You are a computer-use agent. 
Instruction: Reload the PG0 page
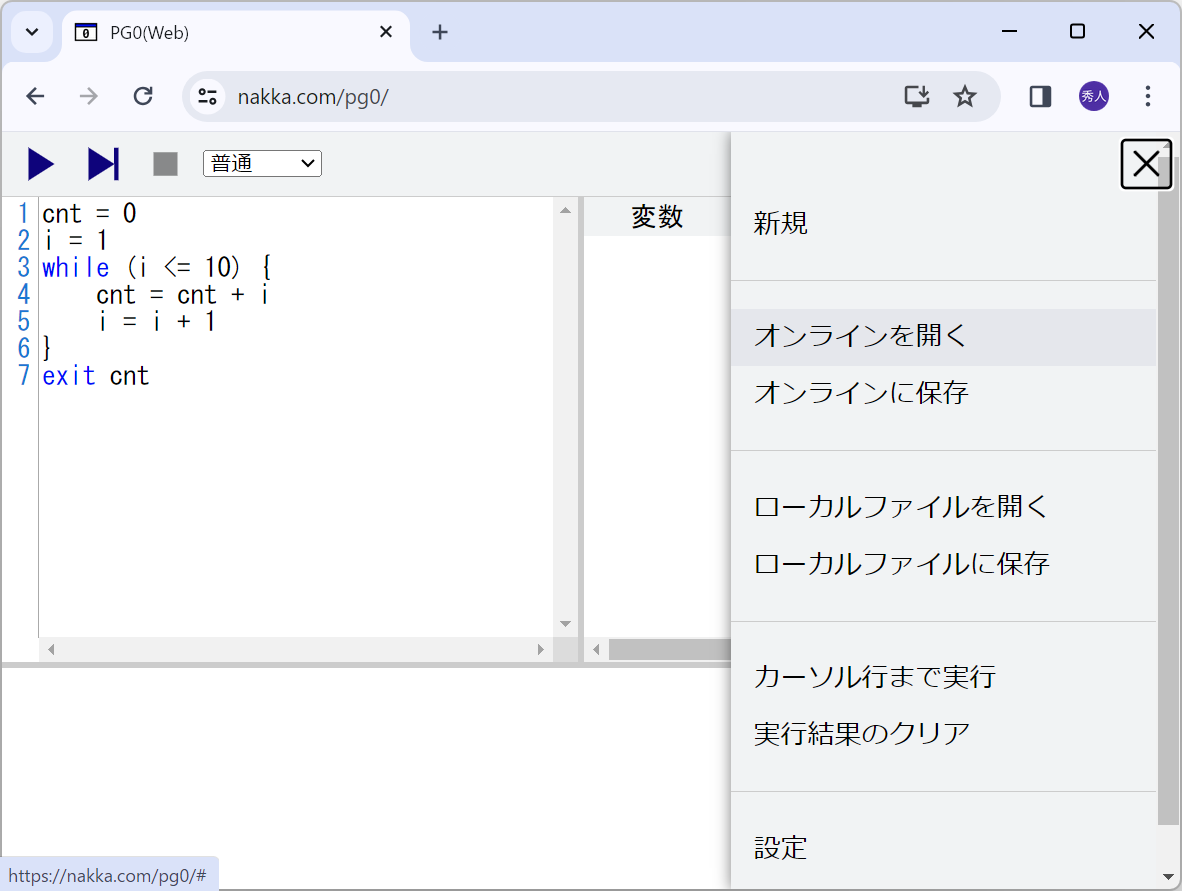(x=143, y=96)
